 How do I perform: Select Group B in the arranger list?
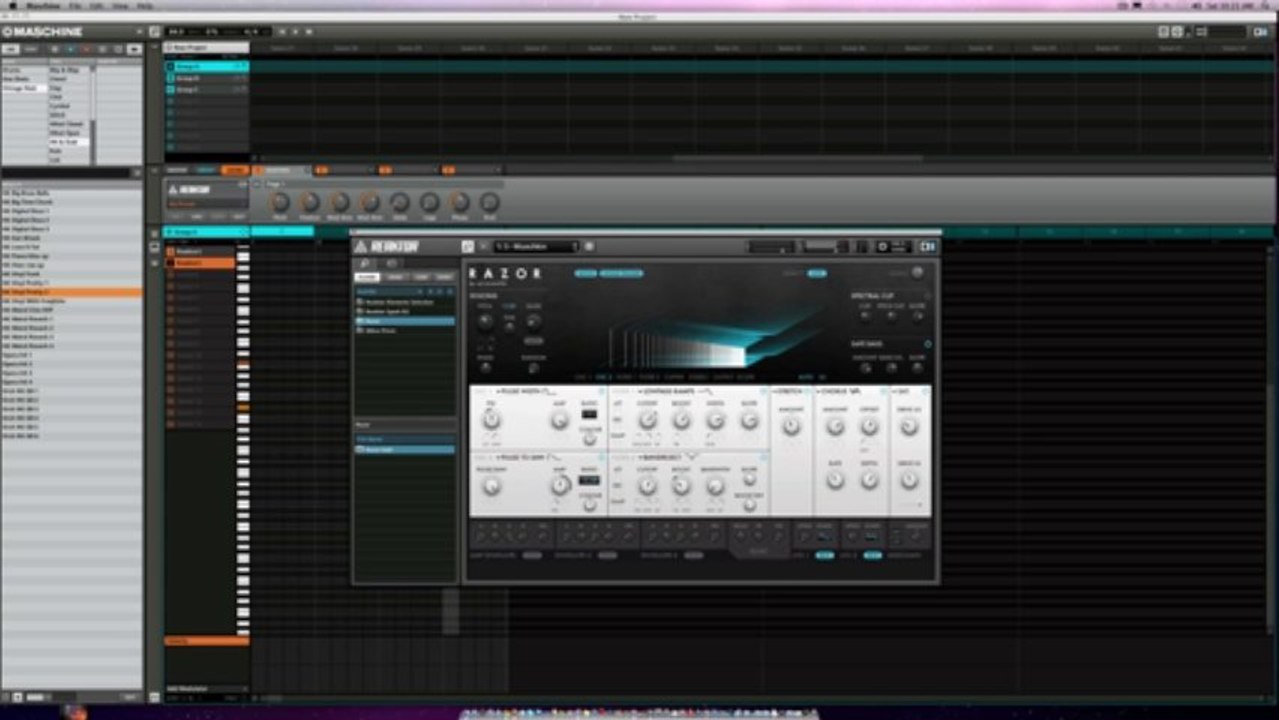tap(206, 78)
